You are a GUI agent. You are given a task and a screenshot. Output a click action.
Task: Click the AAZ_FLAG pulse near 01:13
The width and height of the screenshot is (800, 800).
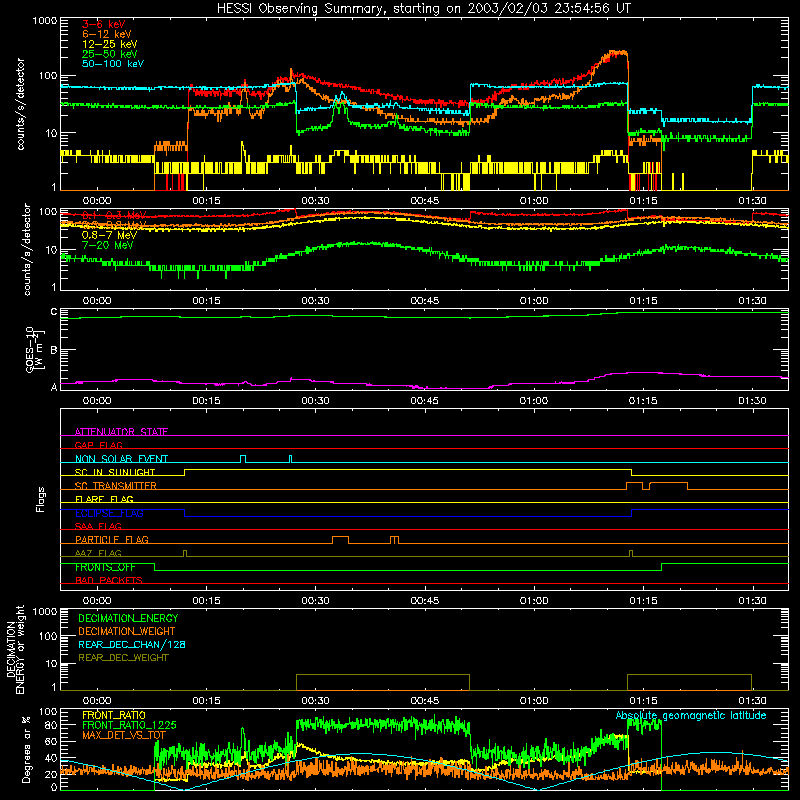631,553
